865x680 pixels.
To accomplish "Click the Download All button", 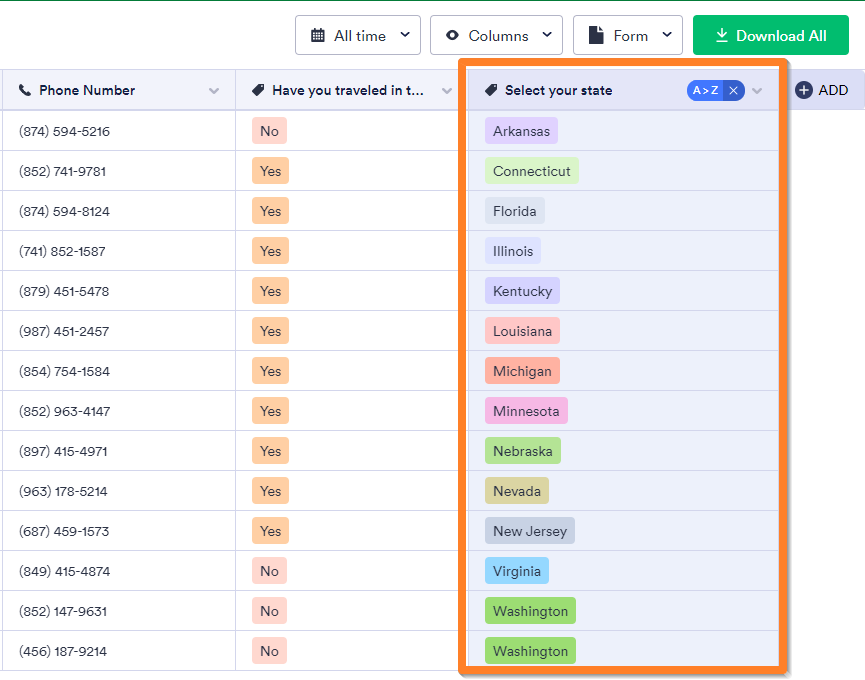I will 770,36.
